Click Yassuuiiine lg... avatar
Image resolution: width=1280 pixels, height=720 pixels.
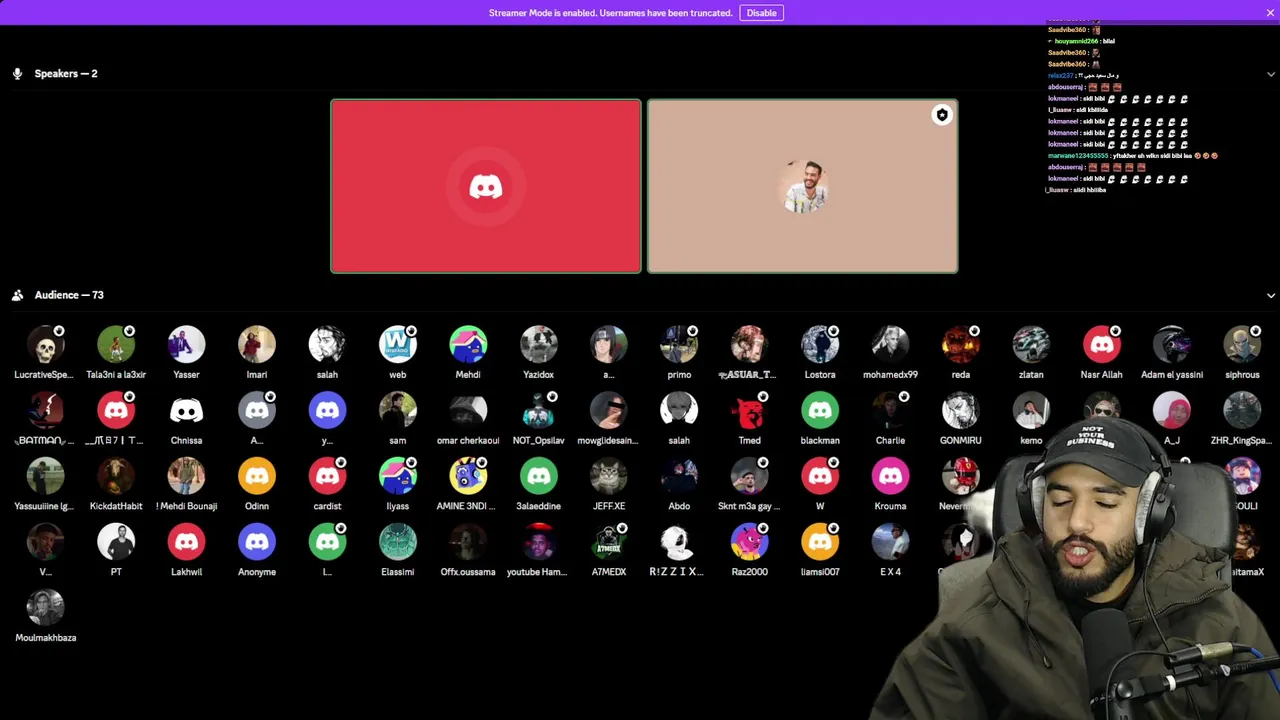pos(46,476)
